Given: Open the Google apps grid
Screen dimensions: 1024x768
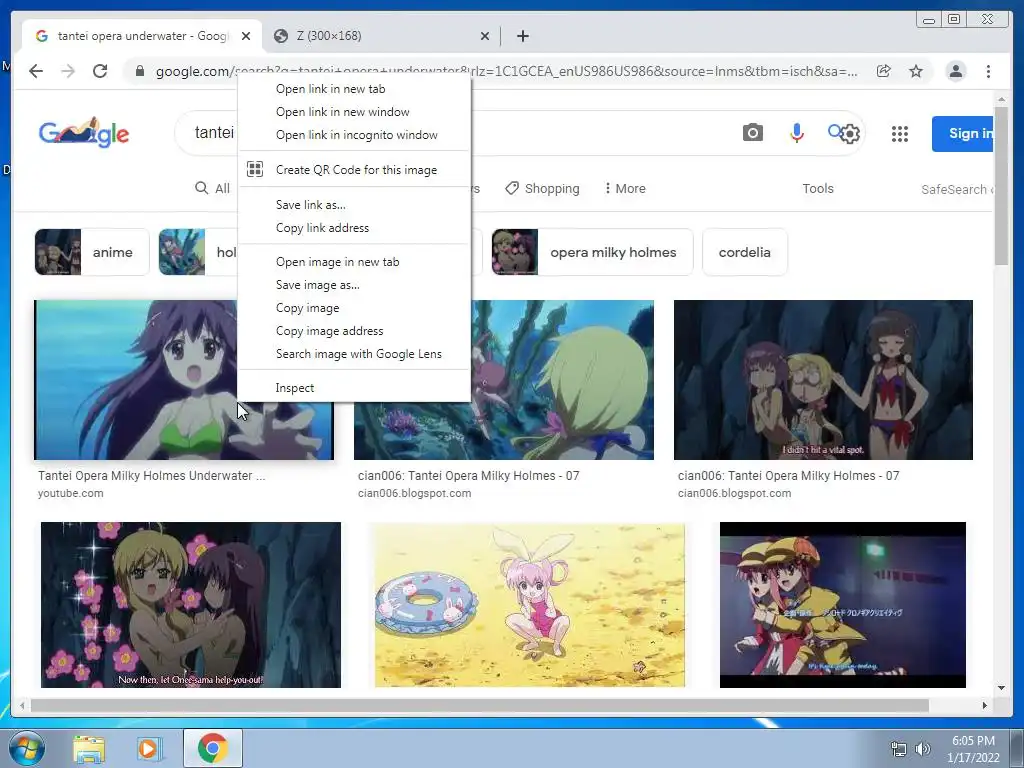Looking at the screenshot, I should point(900,134).
